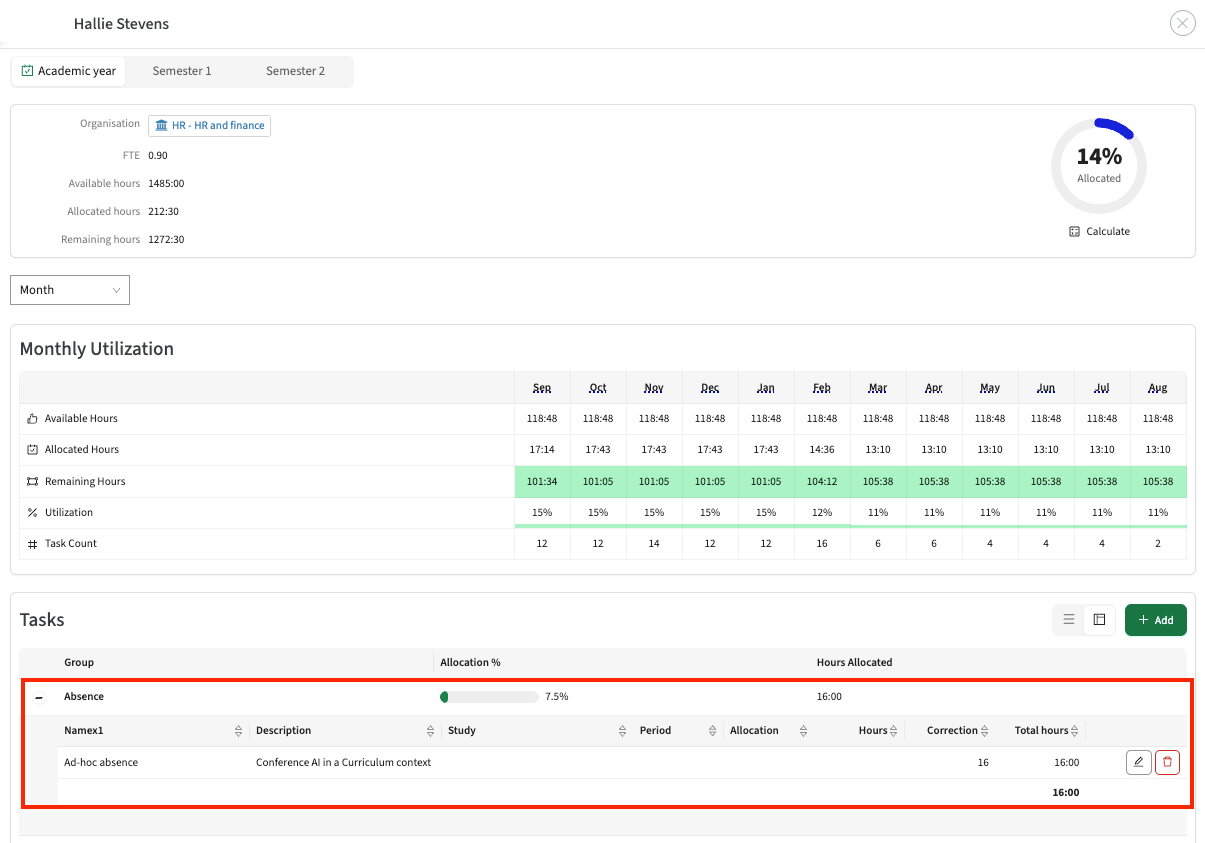1205x843 pixels.
Task: Sort by the Description column arrows
Action: [430, 731]
